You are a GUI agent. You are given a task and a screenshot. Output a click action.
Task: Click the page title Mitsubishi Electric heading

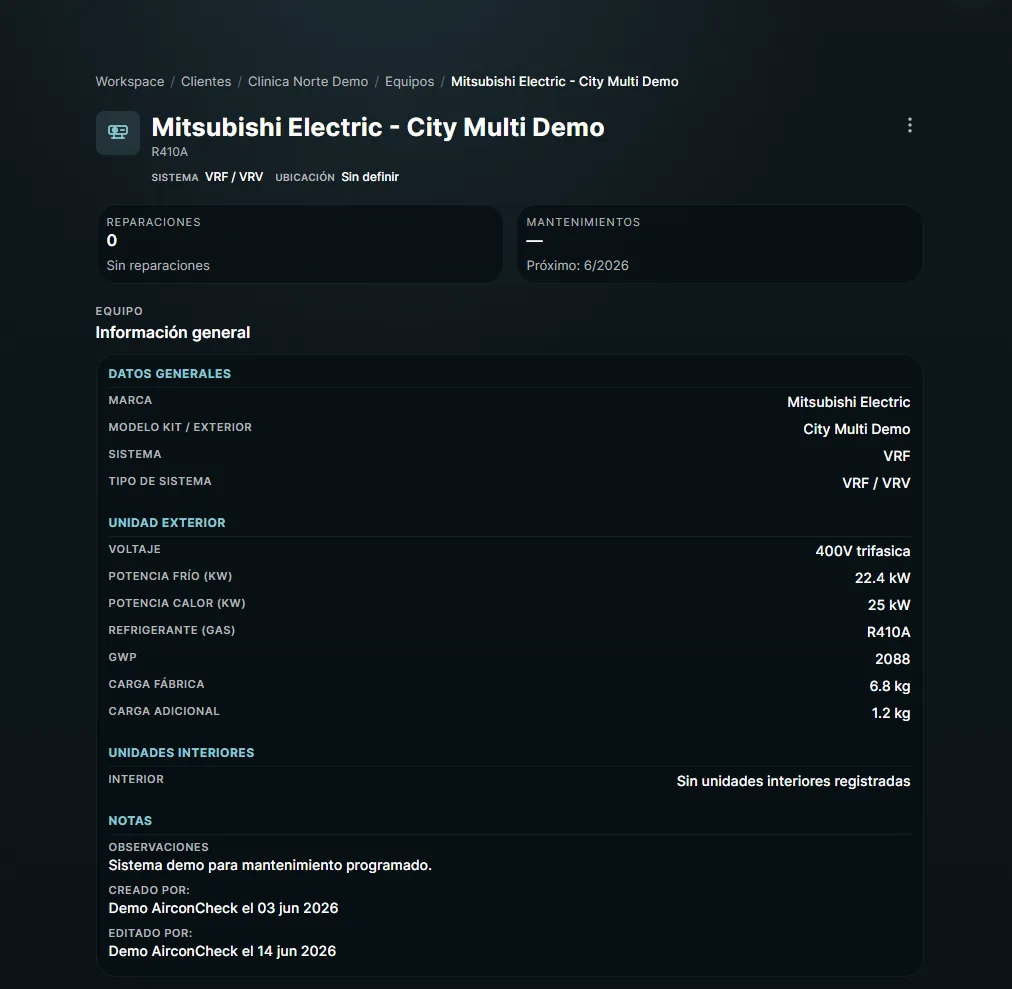pyautogui.click(x=378, y=127)
